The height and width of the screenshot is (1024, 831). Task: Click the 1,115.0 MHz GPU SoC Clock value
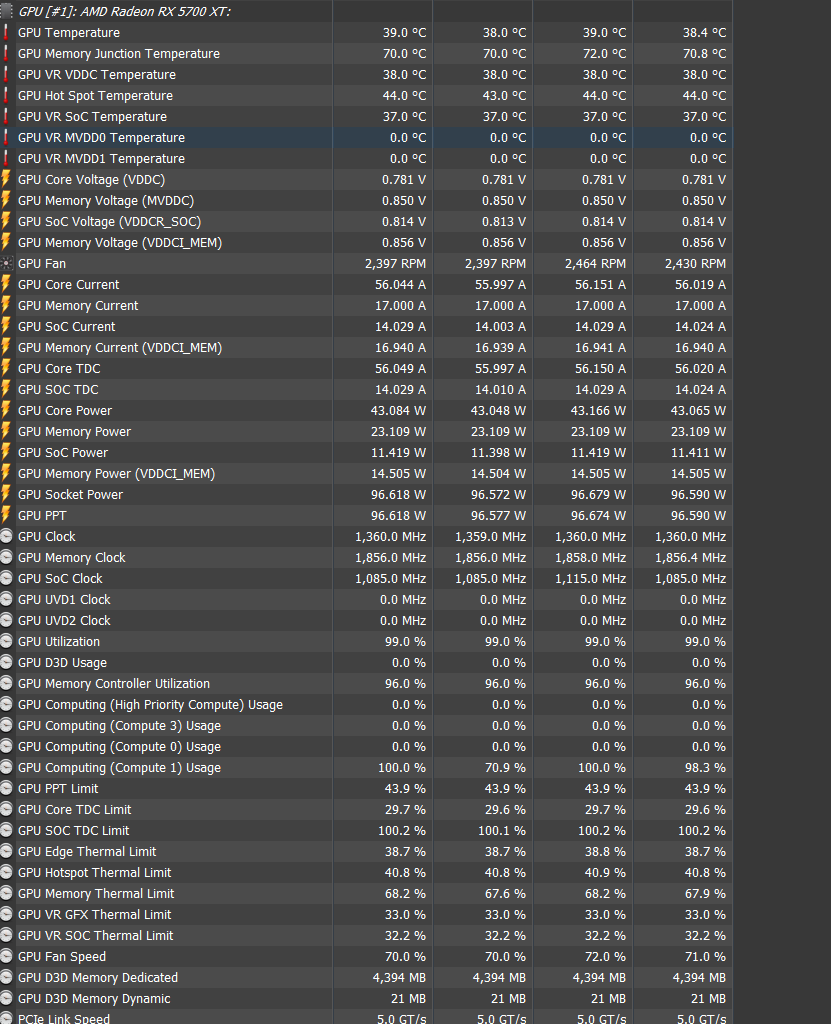click(x=591, y=579)
